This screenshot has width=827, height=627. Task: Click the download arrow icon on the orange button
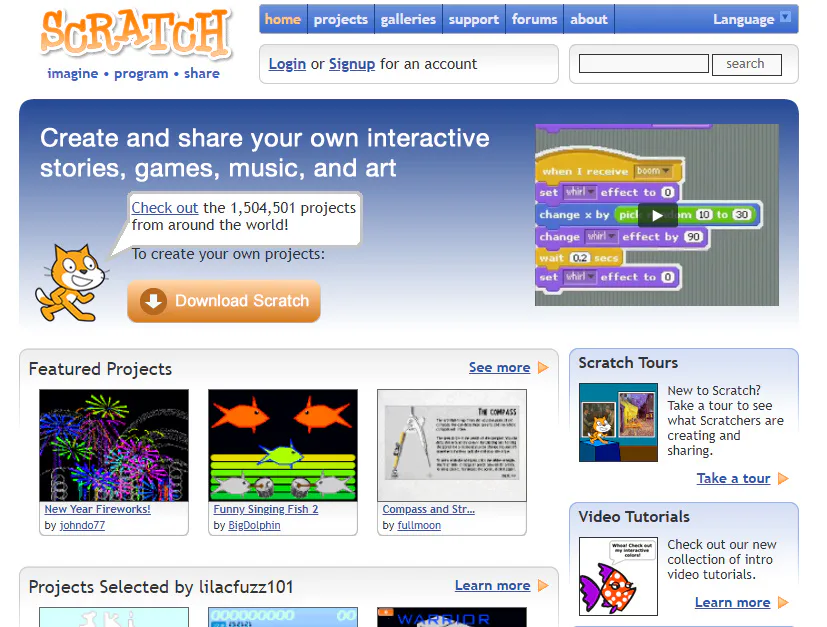click(153, 301)
